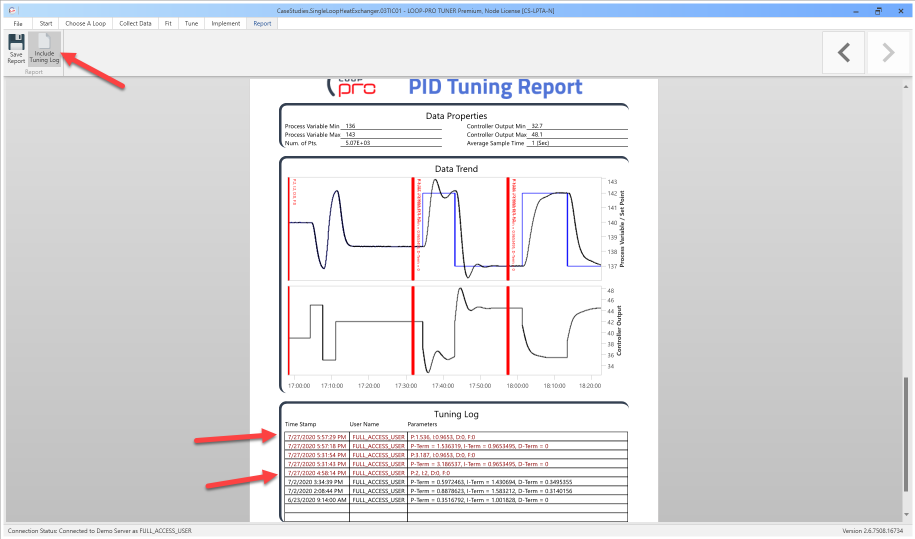Click the scrollbar up arrow
The width and height of the screenshot is (915, 539).
(906, 87)
